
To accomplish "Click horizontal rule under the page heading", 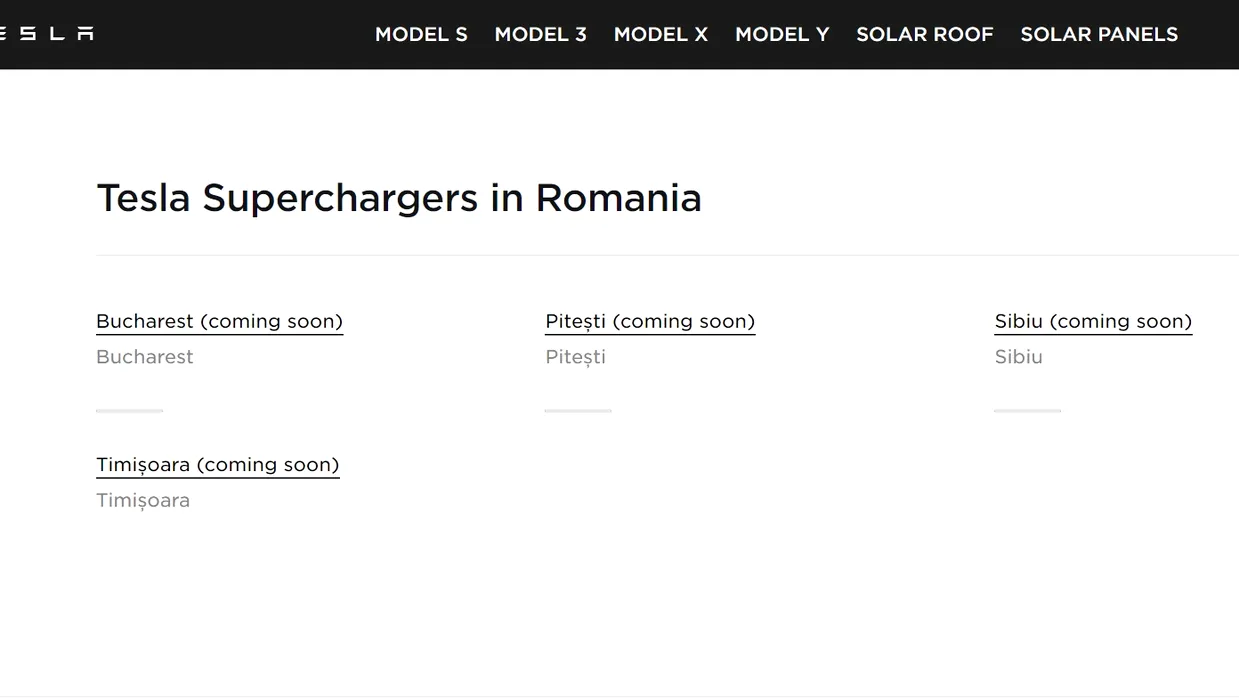I will click(667, 255).
